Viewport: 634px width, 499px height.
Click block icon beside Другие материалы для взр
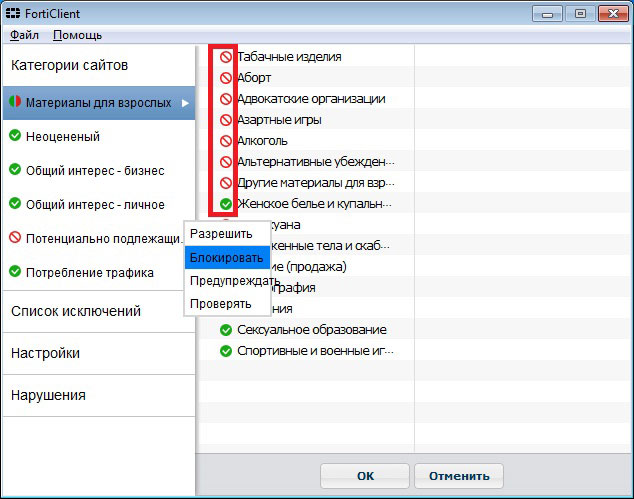[x=226, y=183]
